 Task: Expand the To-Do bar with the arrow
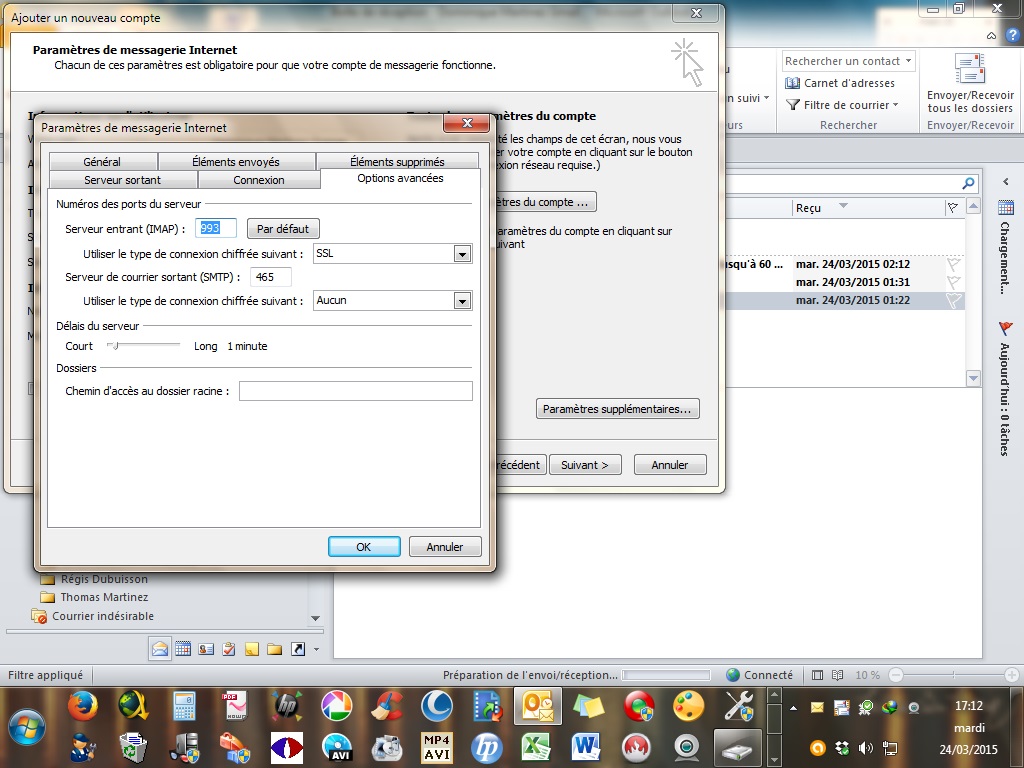coord(1006,182)
